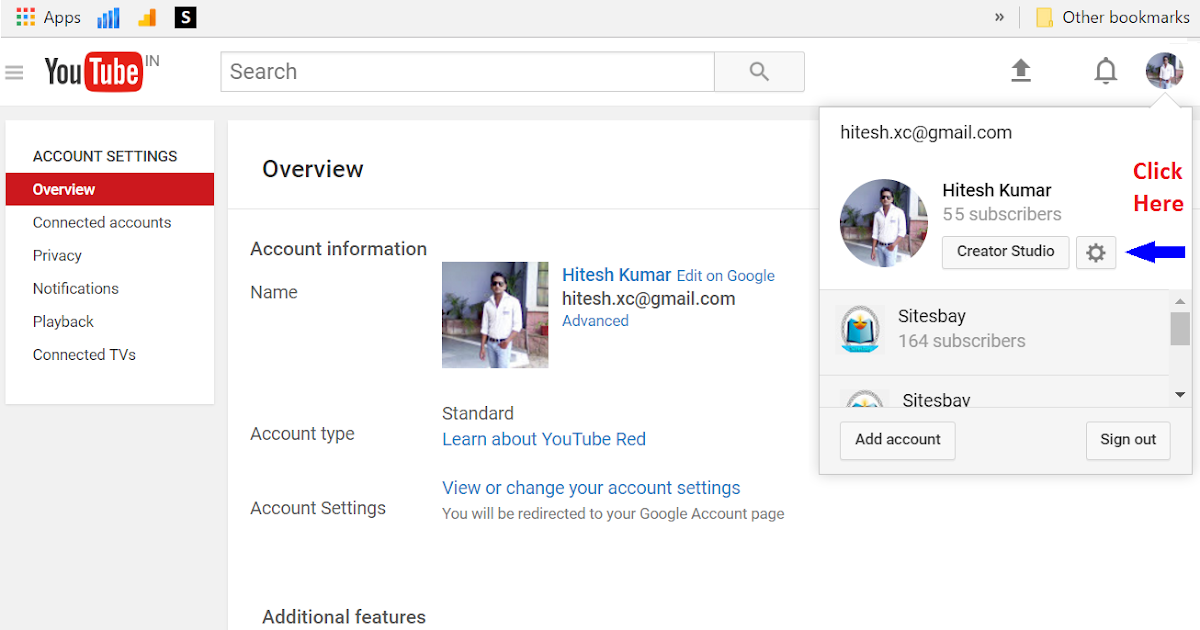Open Connected accounts settings
The image size is (1200, 630).
tap(102, 222)
